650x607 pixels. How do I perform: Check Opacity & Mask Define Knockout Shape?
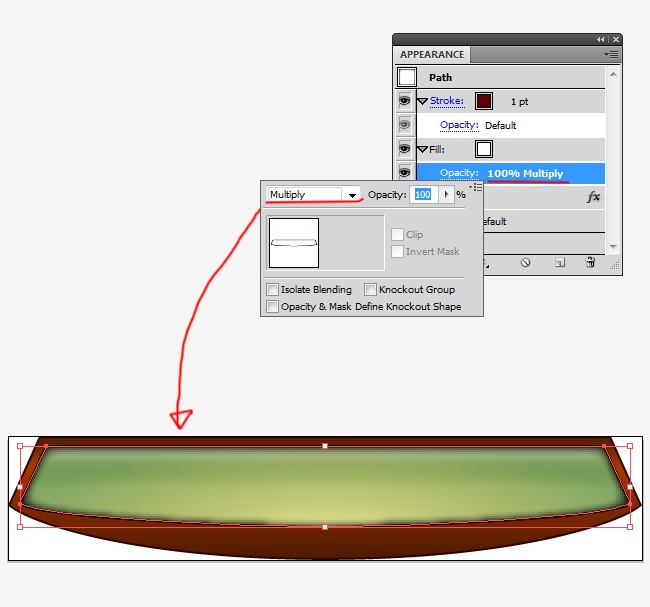[x=272, y=306]
